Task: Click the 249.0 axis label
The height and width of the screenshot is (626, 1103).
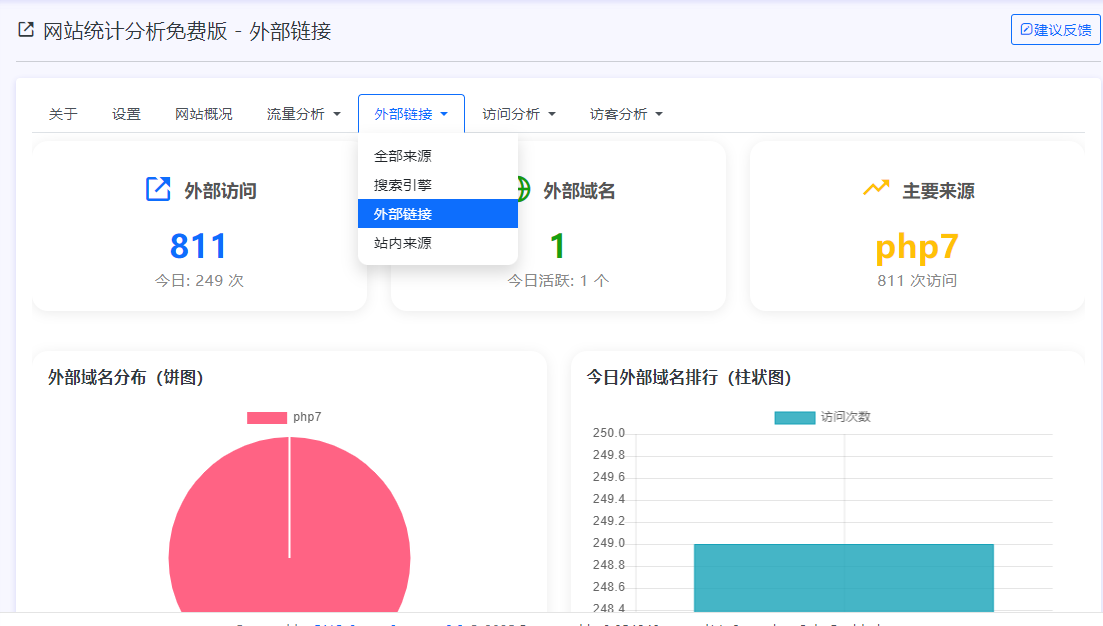Action: point(608,543)
